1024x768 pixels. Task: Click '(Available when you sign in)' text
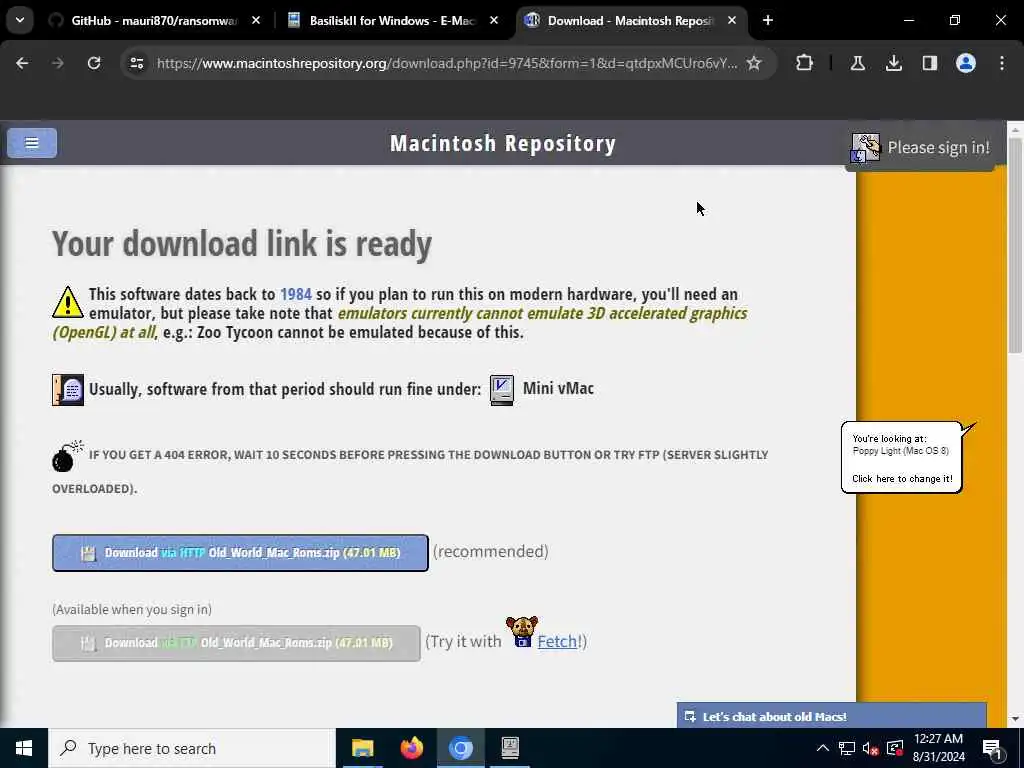132,609
